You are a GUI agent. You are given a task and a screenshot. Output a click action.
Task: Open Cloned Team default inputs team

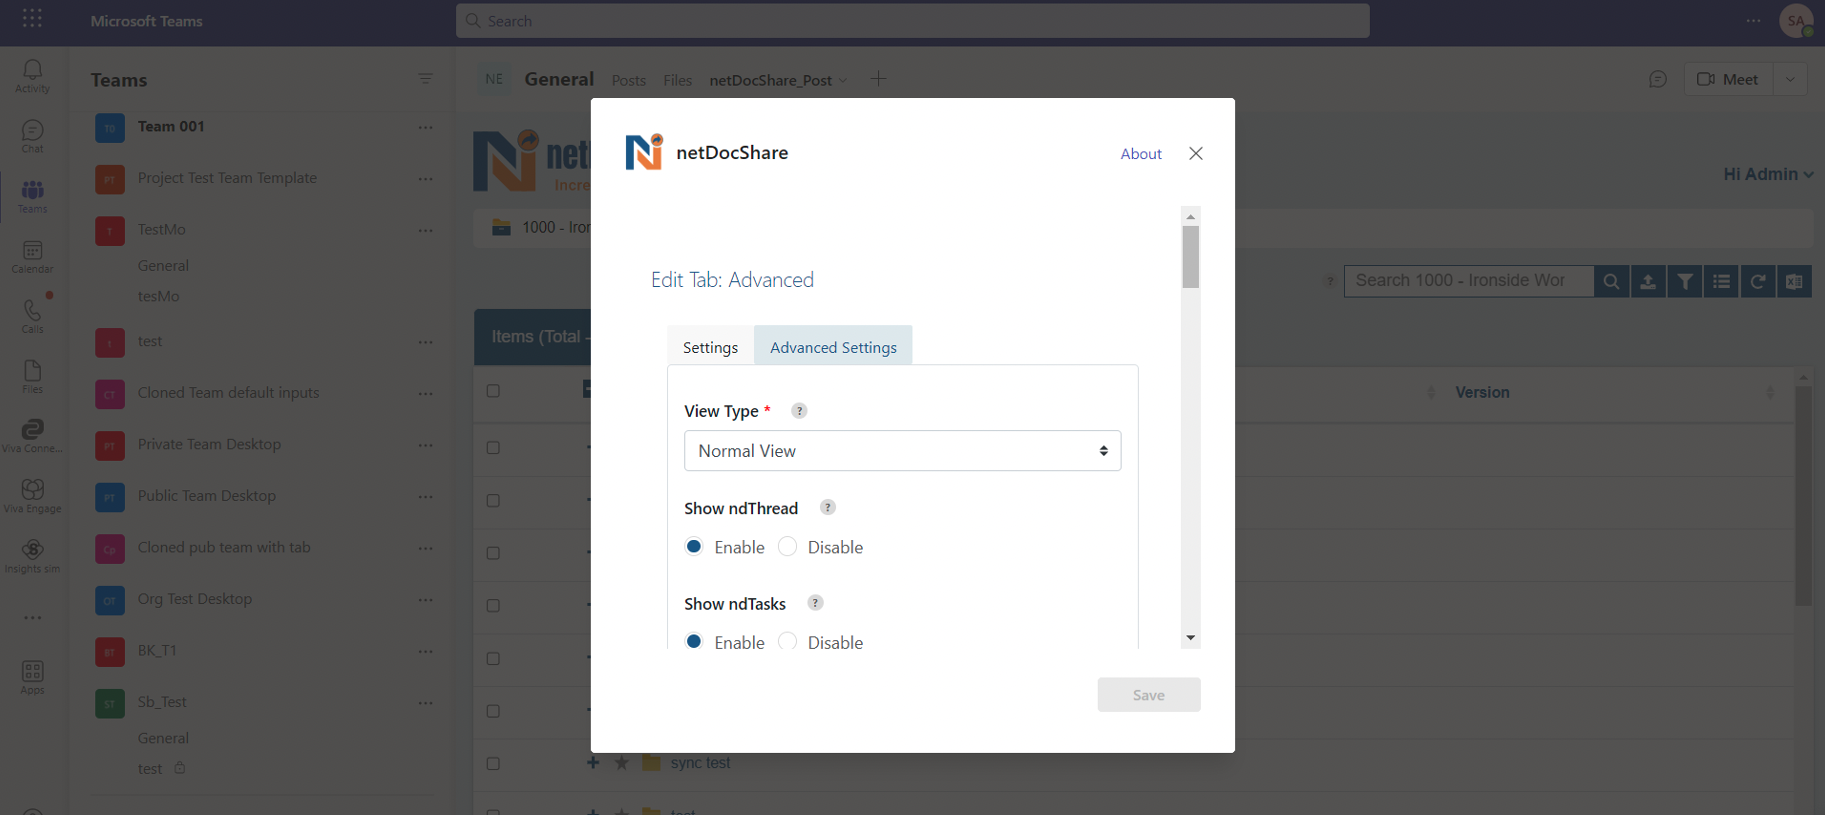click(x=228, y=393)
